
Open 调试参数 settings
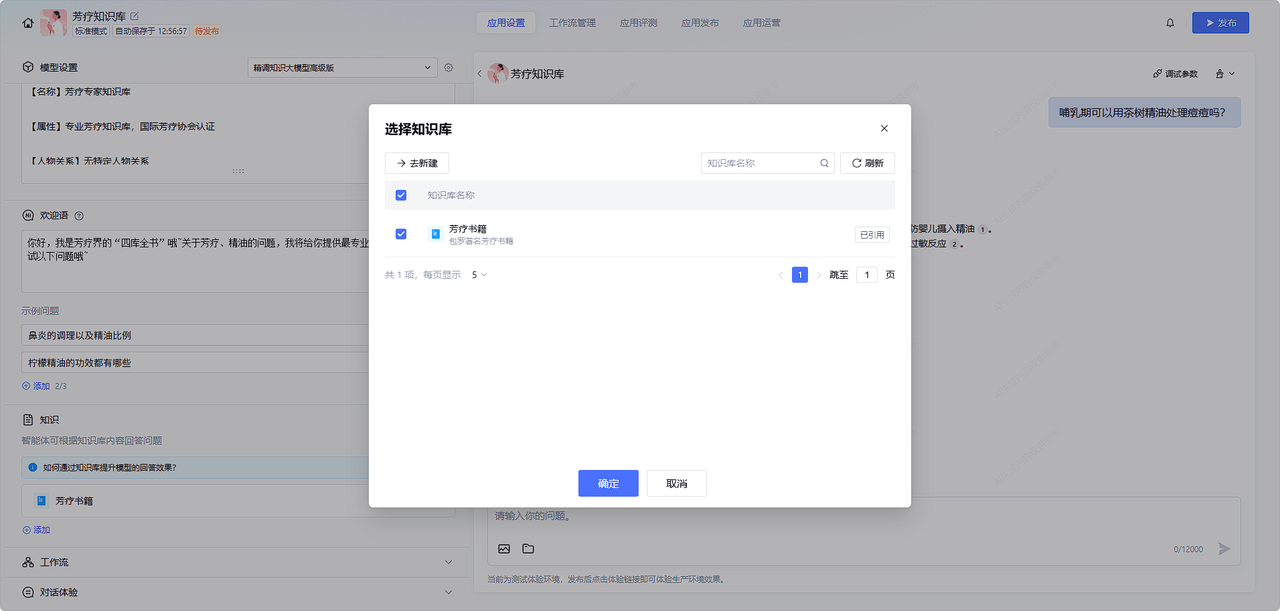click(1175, 74)
